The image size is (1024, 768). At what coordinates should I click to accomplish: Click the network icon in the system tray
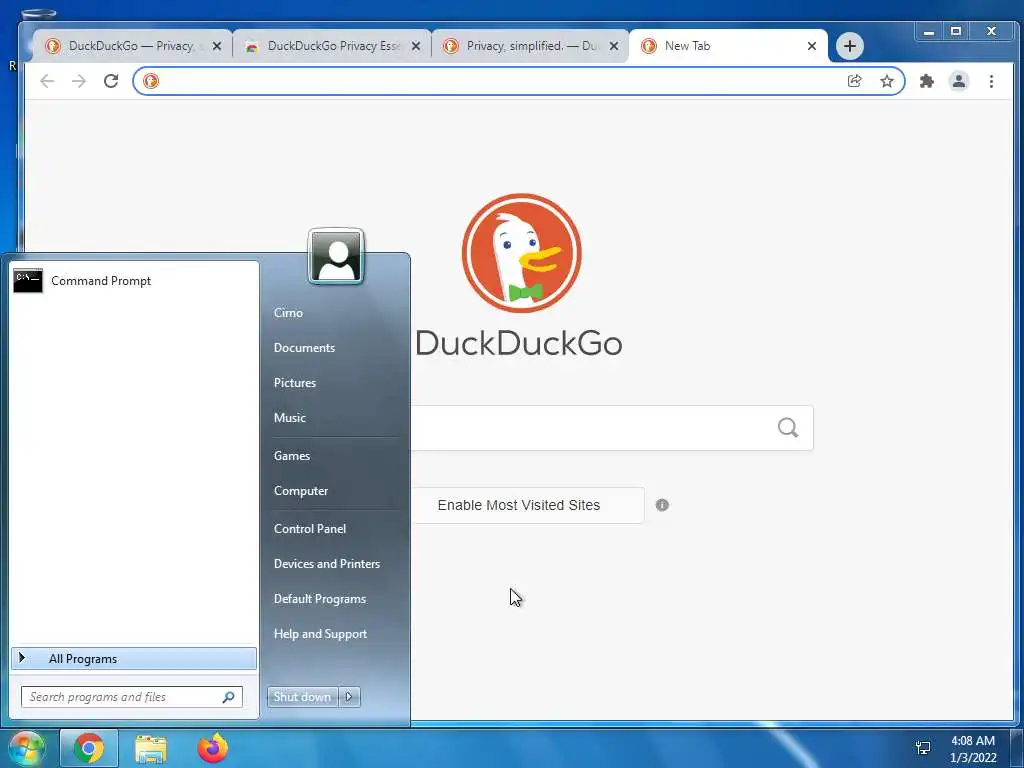tap(923, 748)
